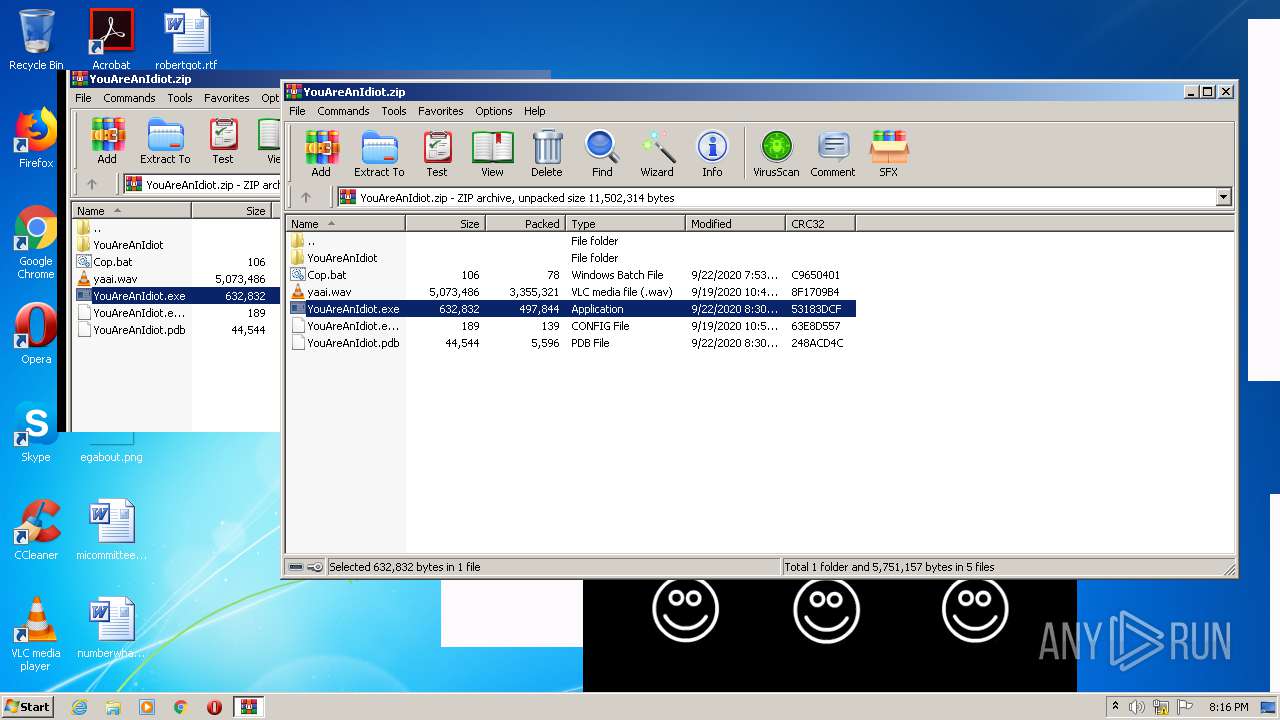The image size is (1280, 720).
Task: Select the CONFIG File row in front window
Action: pyautogui.click(x=570, y=326)
